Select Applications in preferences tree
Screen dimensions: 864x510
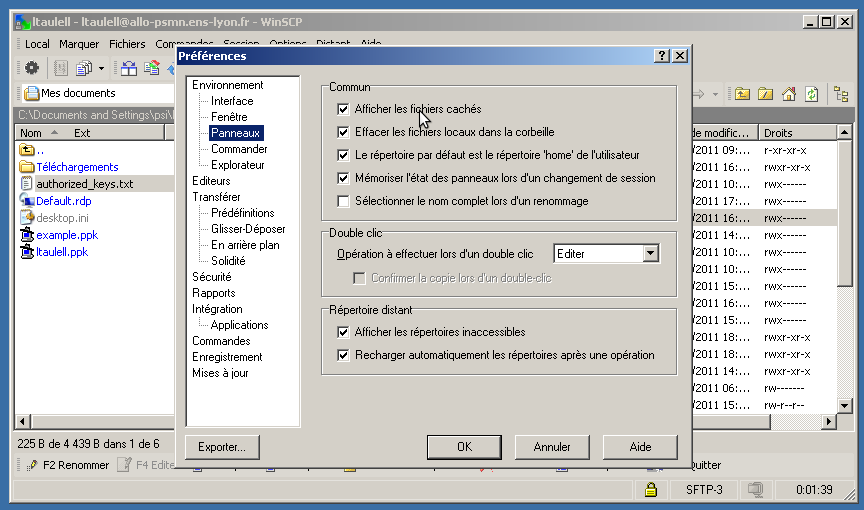[x=240, y=325]
